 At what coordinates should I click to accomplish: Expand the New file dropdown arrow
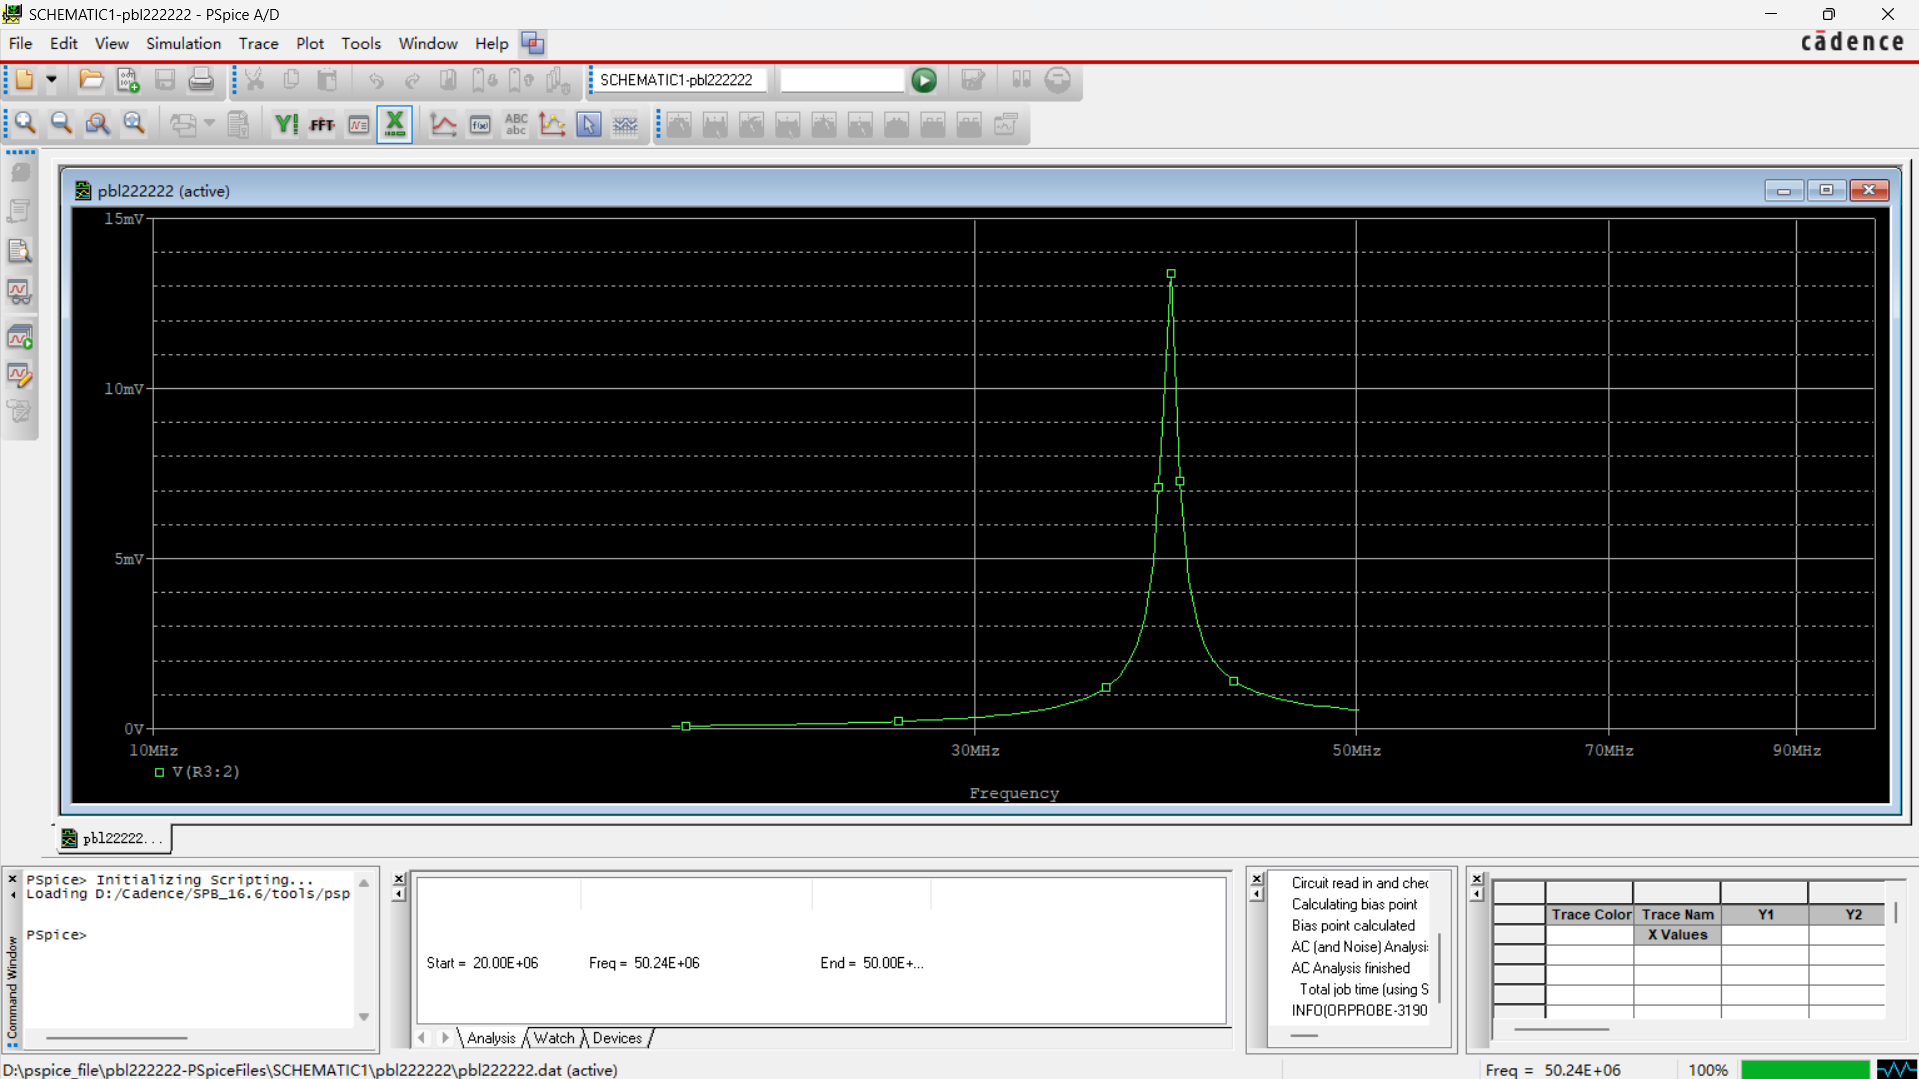[x=51, y=80]
